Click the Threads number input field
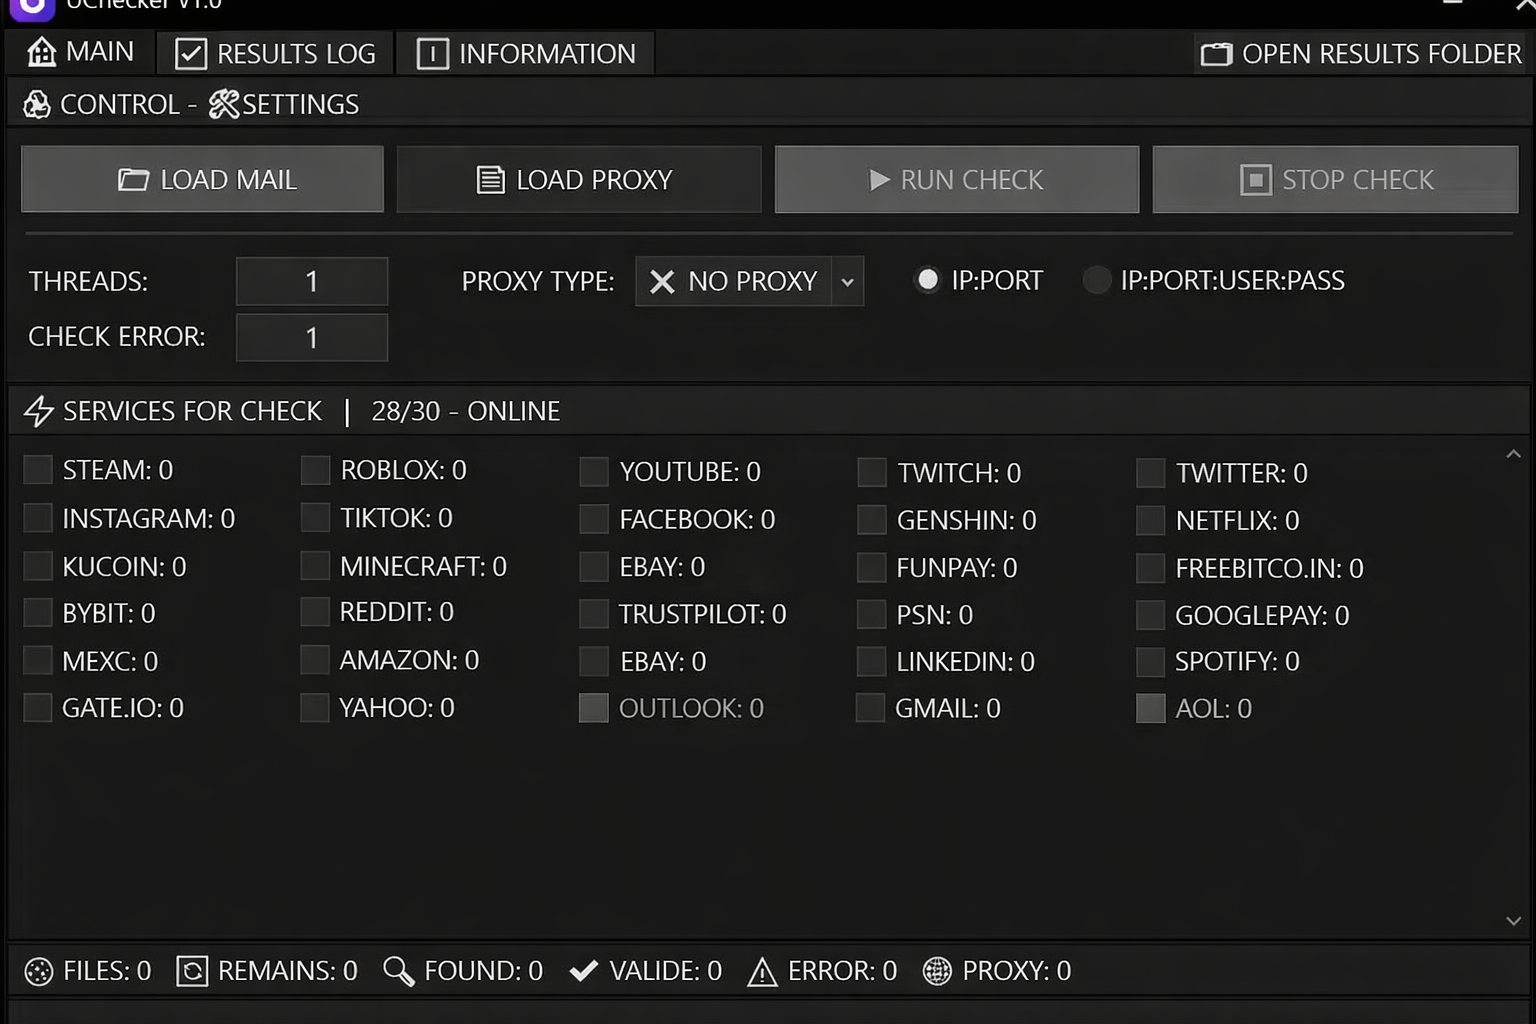The image size is (1536, 1024). click(x=312, y=281)
